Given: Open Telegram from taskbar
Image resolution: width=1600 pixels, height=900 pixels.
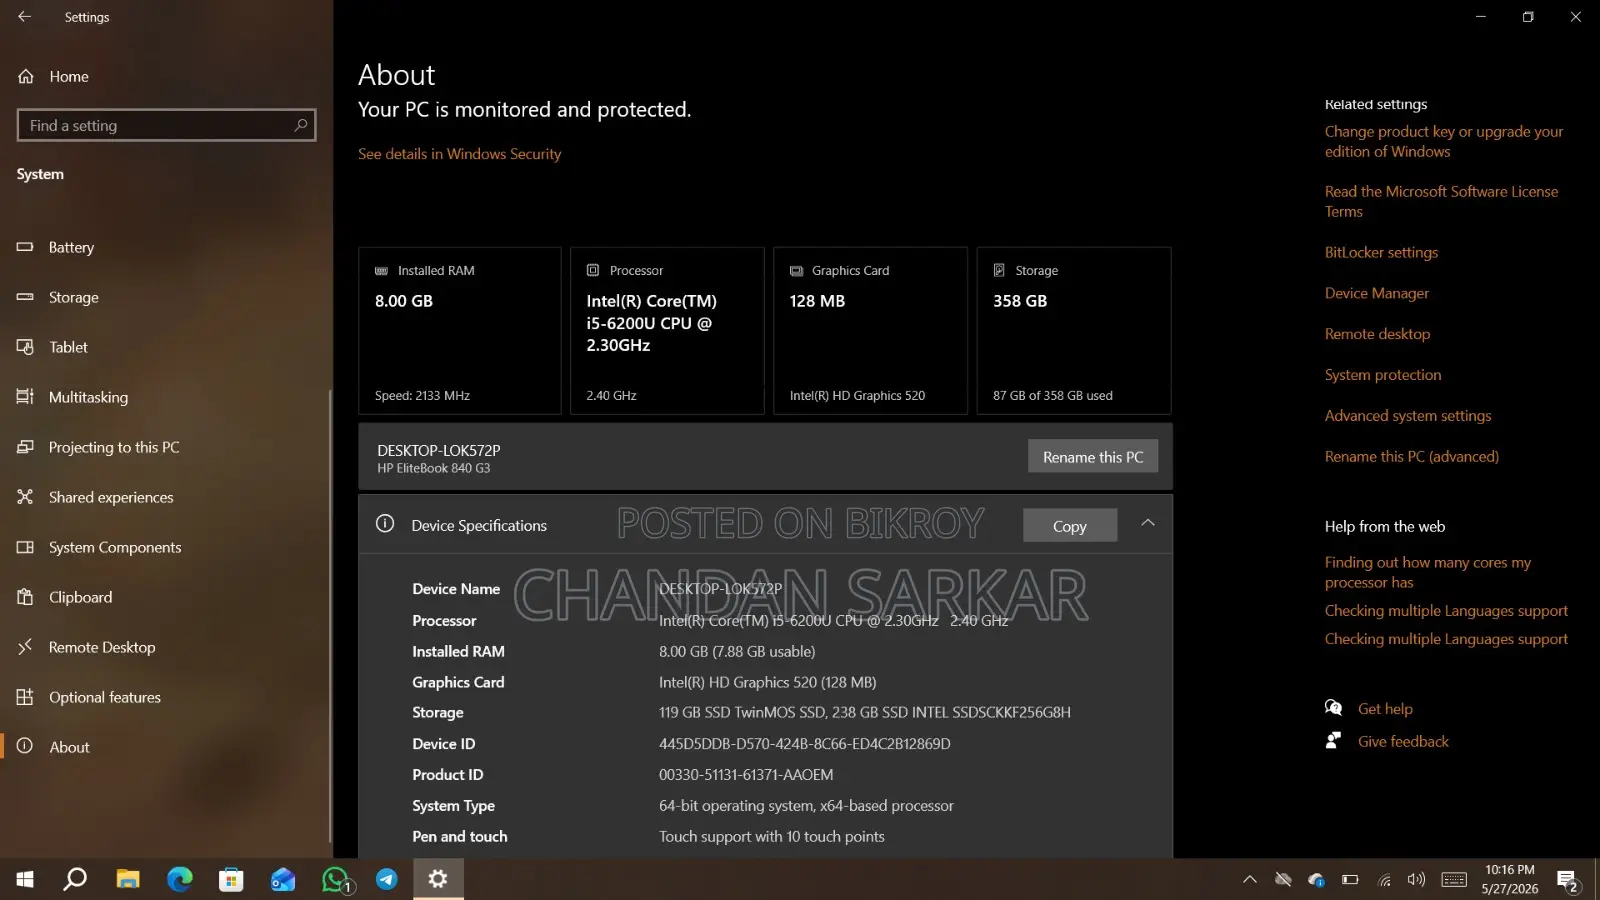Looking at the screenshot, I should (x=387, y=879).
